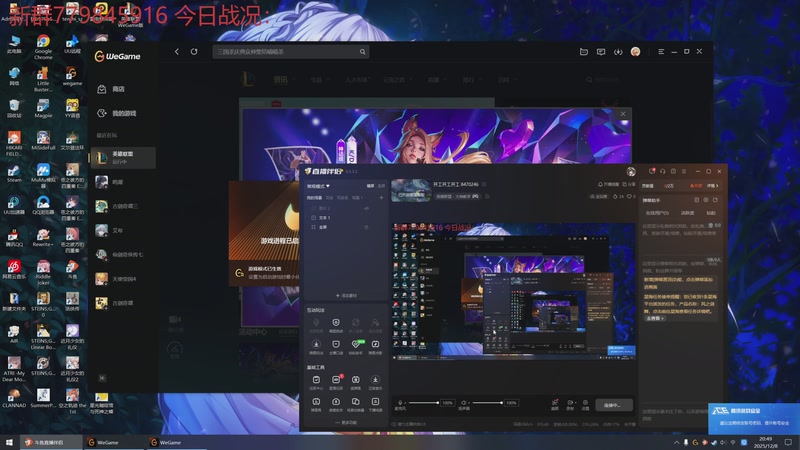
Task: Open 任务中心 in basic tools
Action: click(x=316, y=382)
